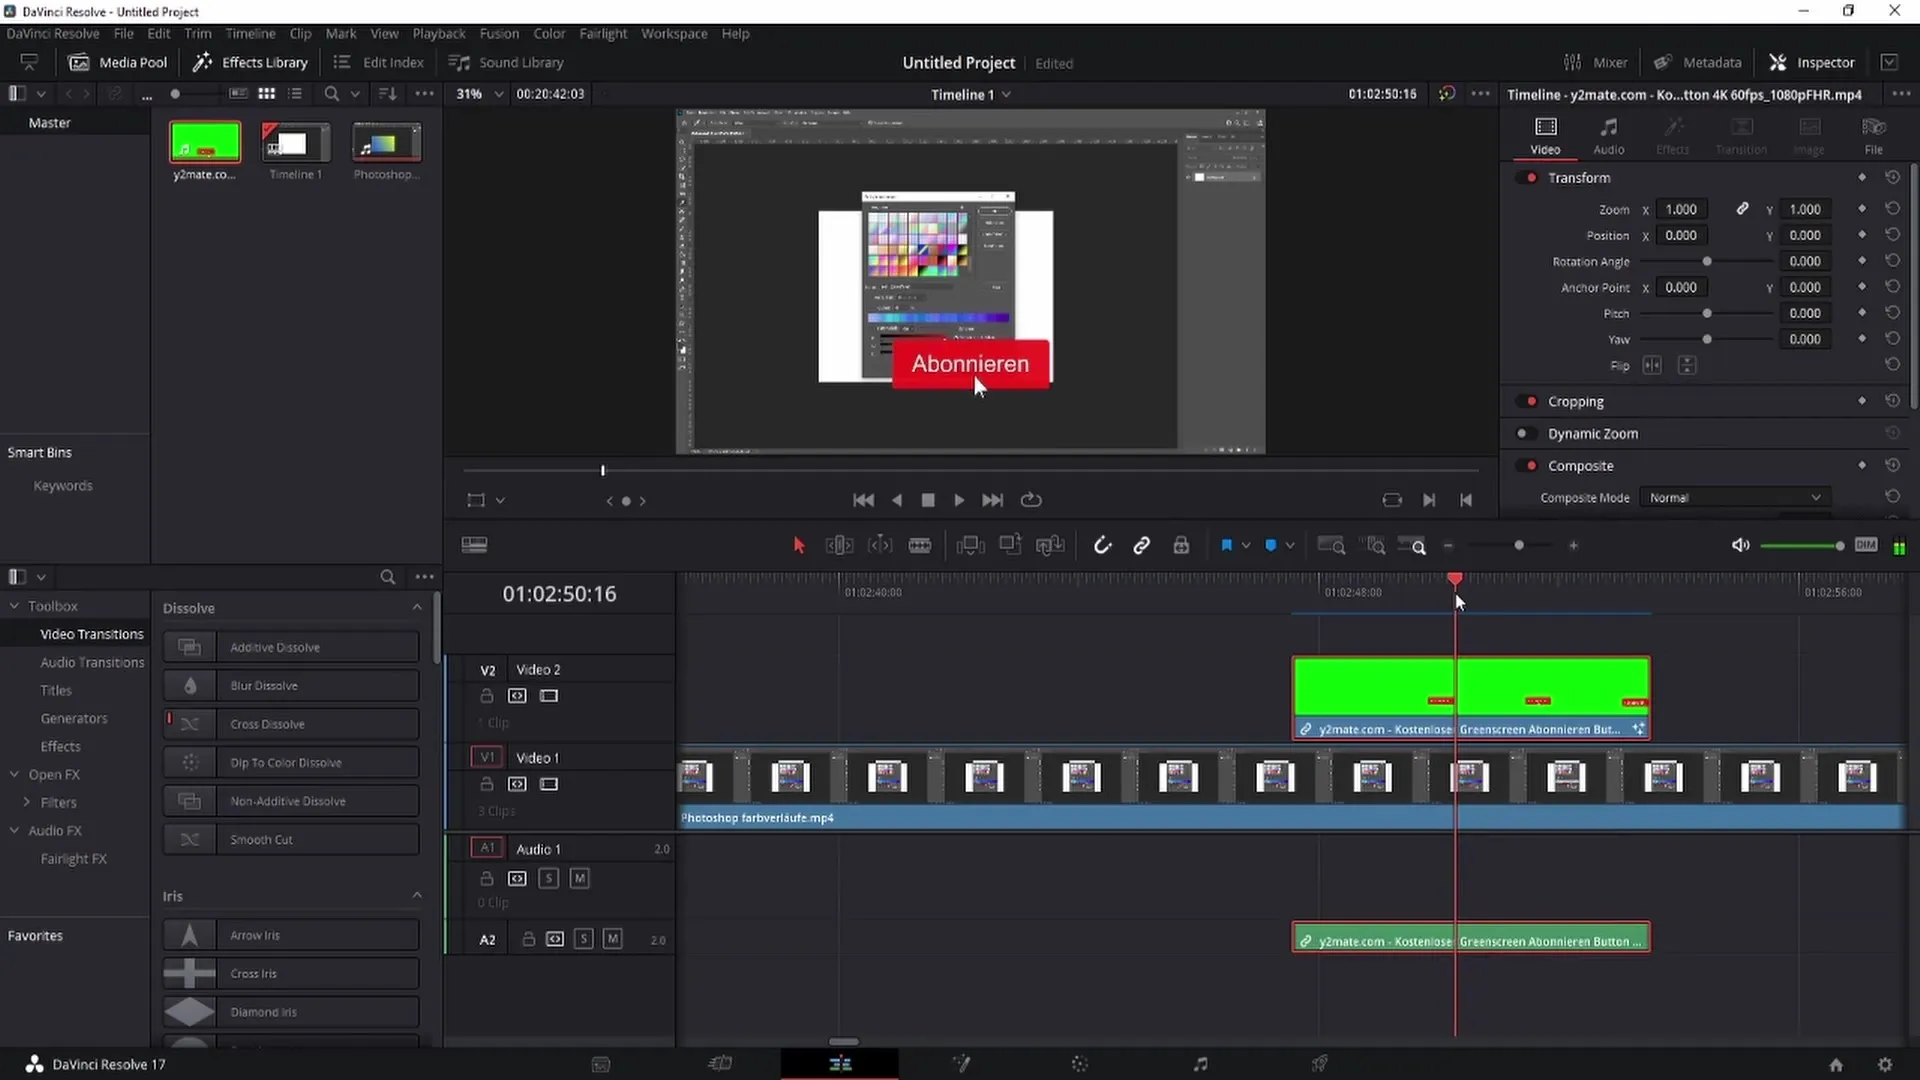
Task: Click the Media Pool panel icon
Action: click(x=79, y=62)
